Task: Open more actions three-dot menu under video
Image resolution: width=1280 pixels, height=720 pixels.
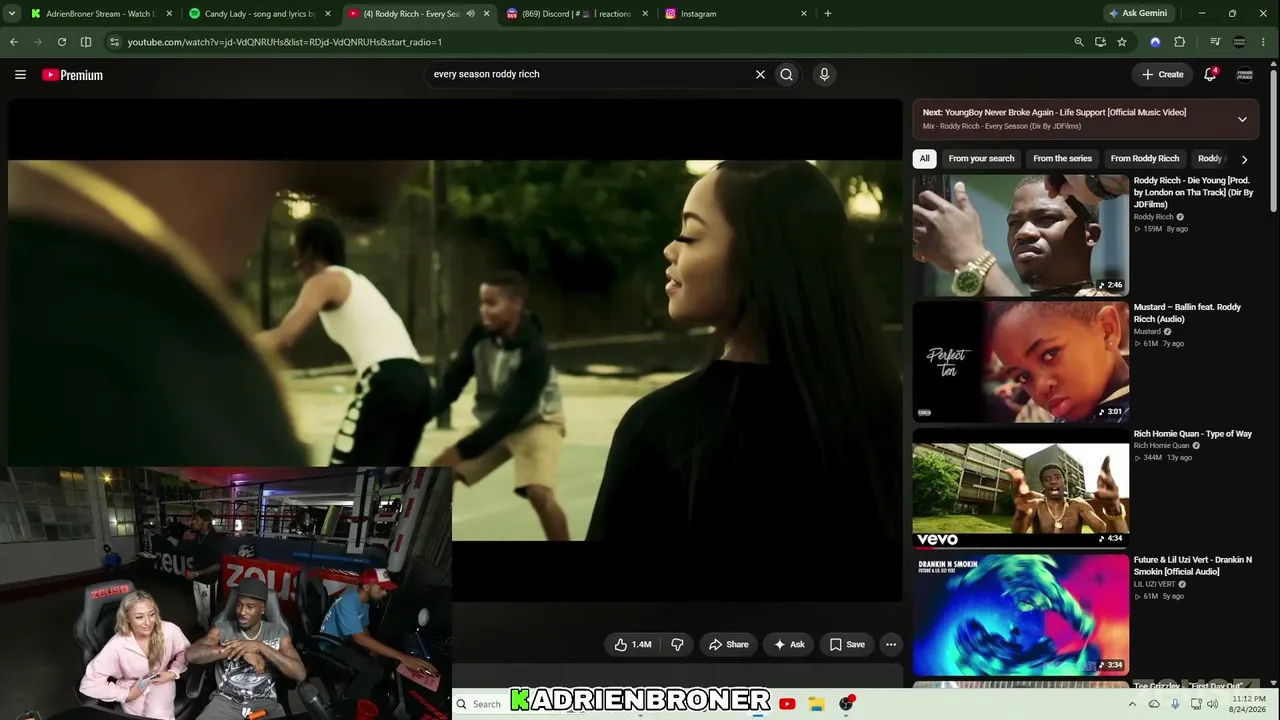Action: [x=891, y=644]
